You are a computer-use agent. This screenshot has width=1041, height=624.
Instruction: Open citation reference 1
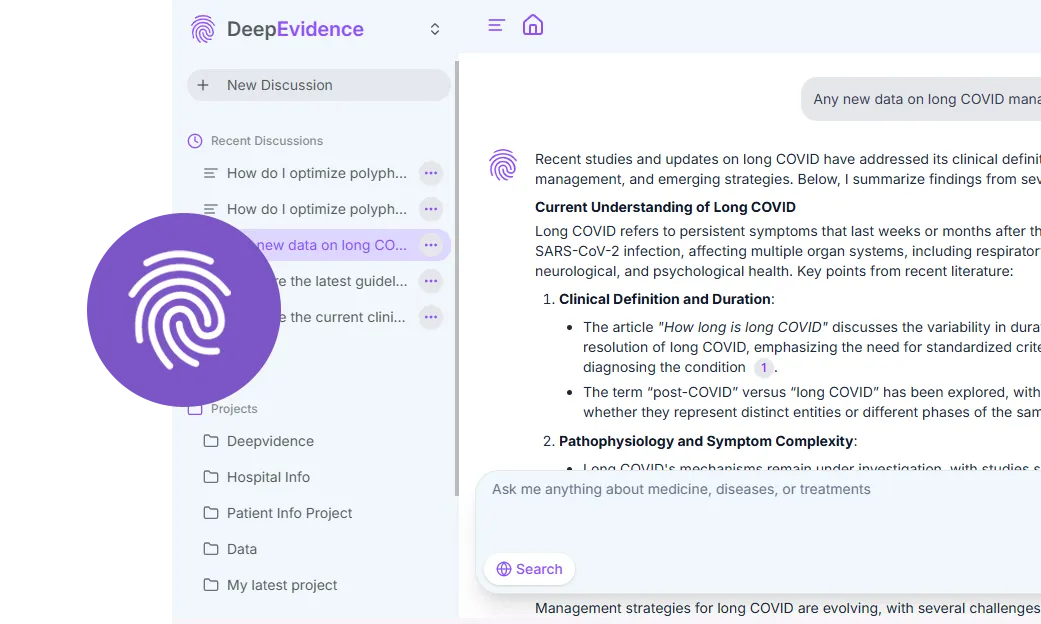pyautogui.click(x=763, y=367)
